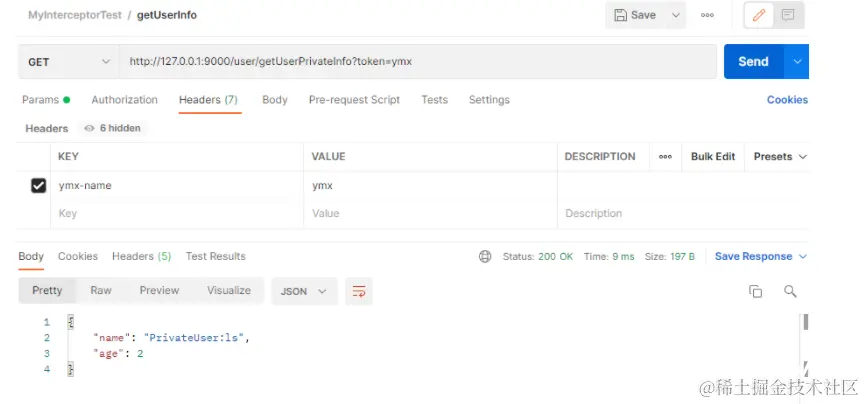Select the Pretty view
865x404 pixels.
click(x=47, y=290)
